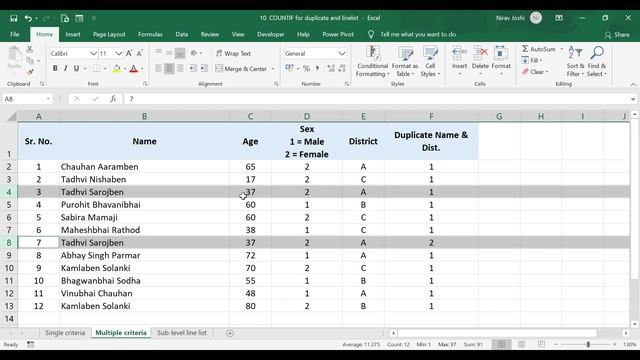
Task: Click the yellow fill color swatch
Action: [x=117, y=69]
